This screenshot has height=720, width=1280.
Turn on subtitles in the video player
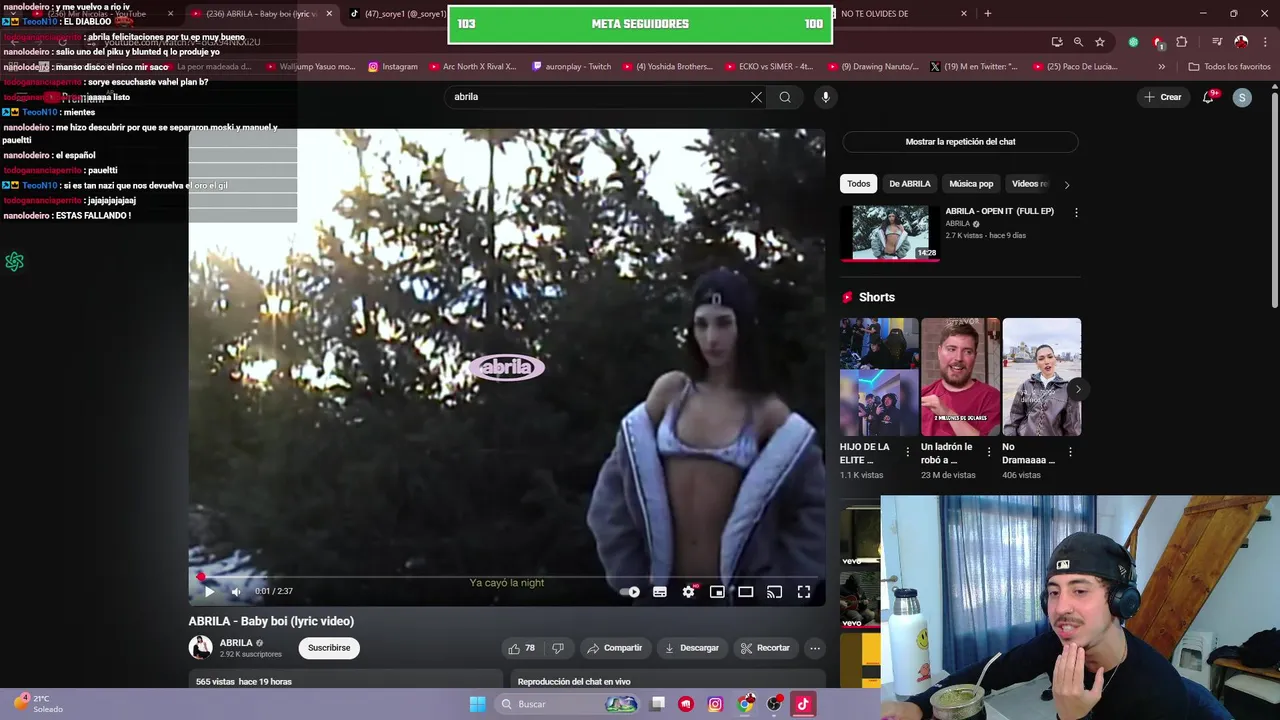660,592
